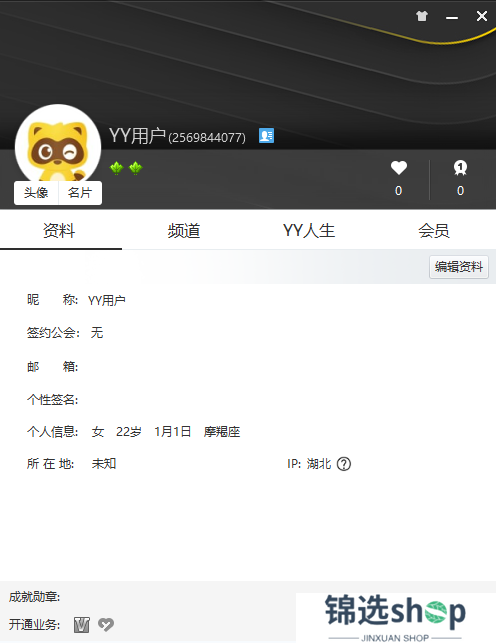Switch to the 频道 tab
The width and height of the screenshot is (496, 643).
tap(184, 230)
